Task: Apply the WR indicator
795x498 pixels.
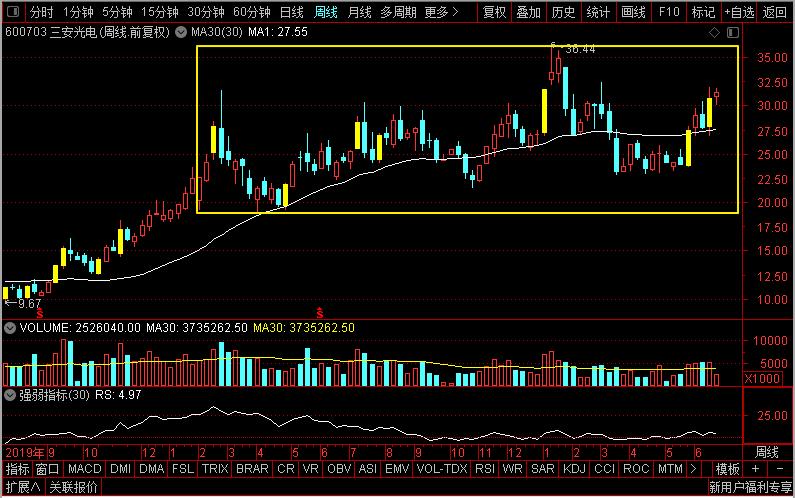Action: coord(512,469)
